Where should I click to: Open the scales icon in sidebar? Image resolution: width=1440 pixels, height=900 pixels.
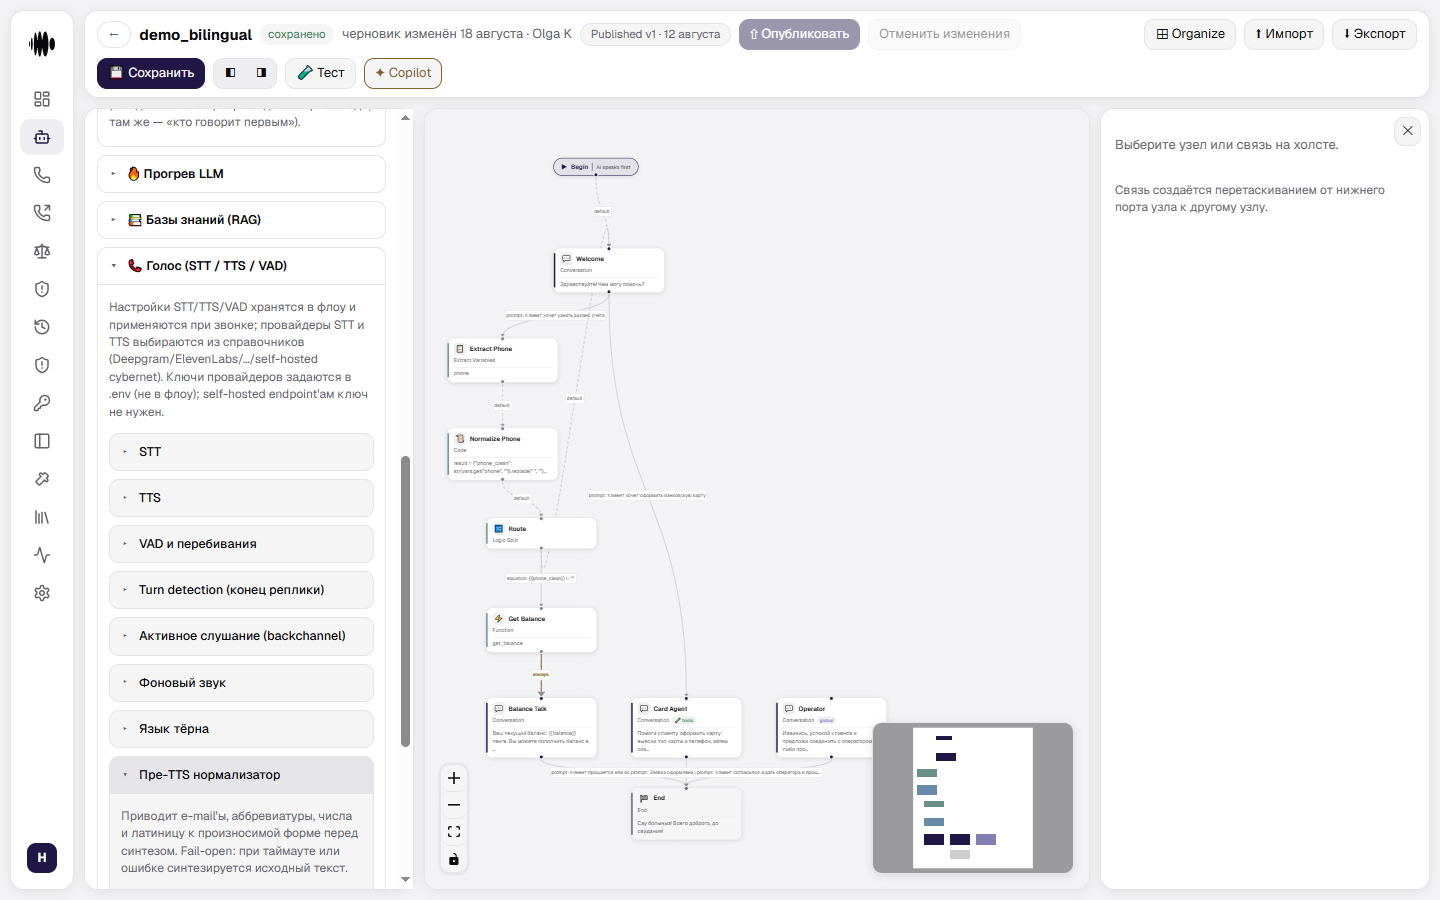[x=42, y=251]
